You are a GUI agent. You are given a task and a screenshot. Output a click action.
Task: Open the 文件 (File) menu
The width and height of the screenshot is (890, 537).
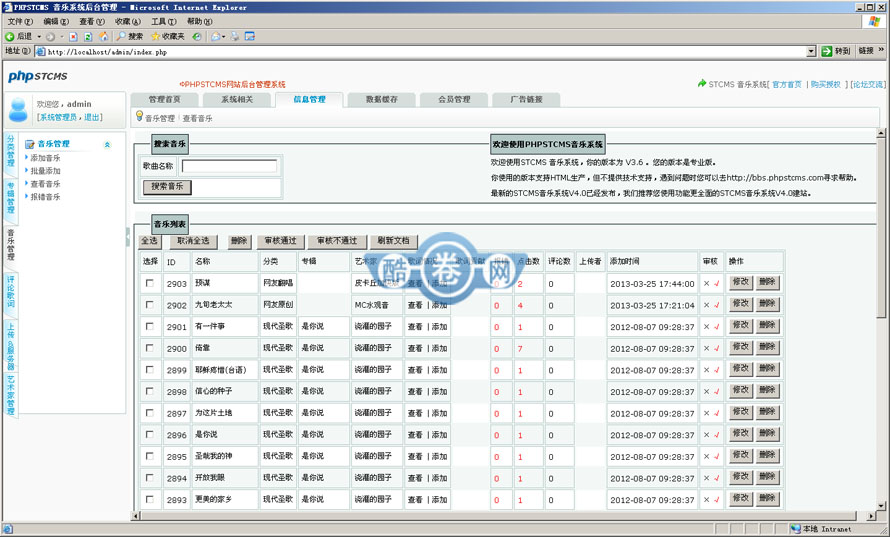click(20, 22)
